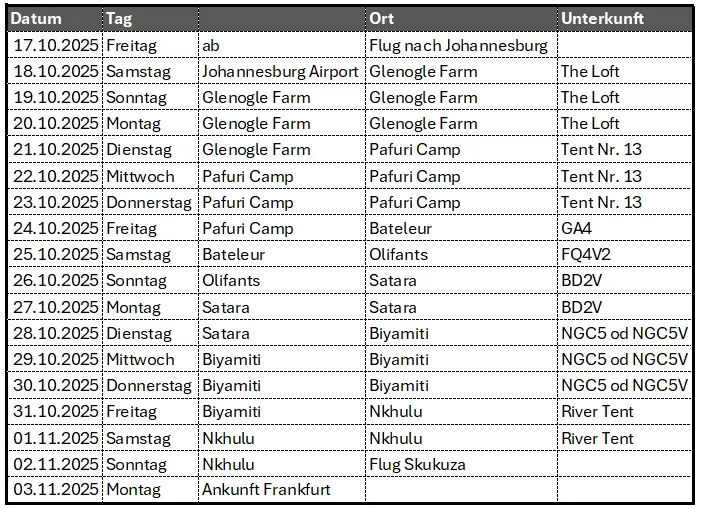702x509 pixels.
Task: Select the cell with date 17.10.2025
Action: 55,45
